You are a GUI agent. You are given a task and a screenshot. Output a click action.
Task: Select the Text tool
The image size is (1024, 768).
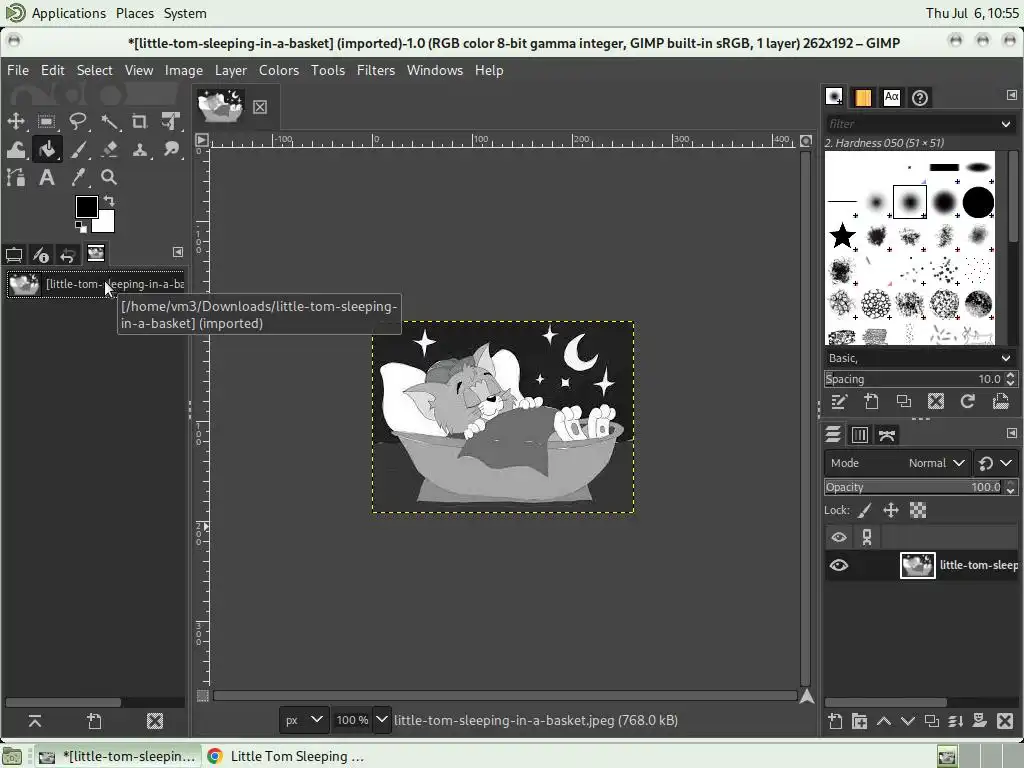pos(46,177)
